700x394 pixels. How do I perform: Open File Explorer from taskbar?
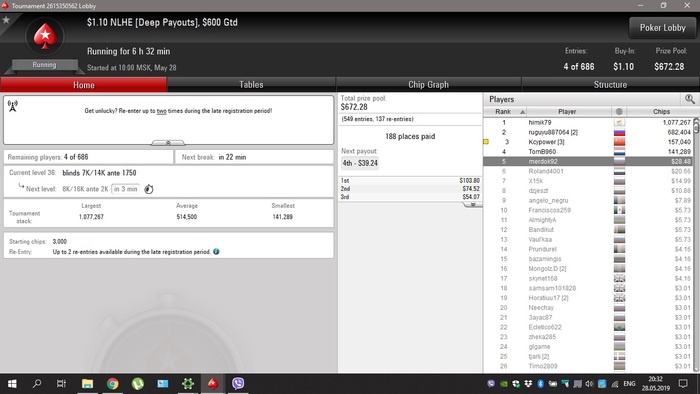(x=87, y=384)
